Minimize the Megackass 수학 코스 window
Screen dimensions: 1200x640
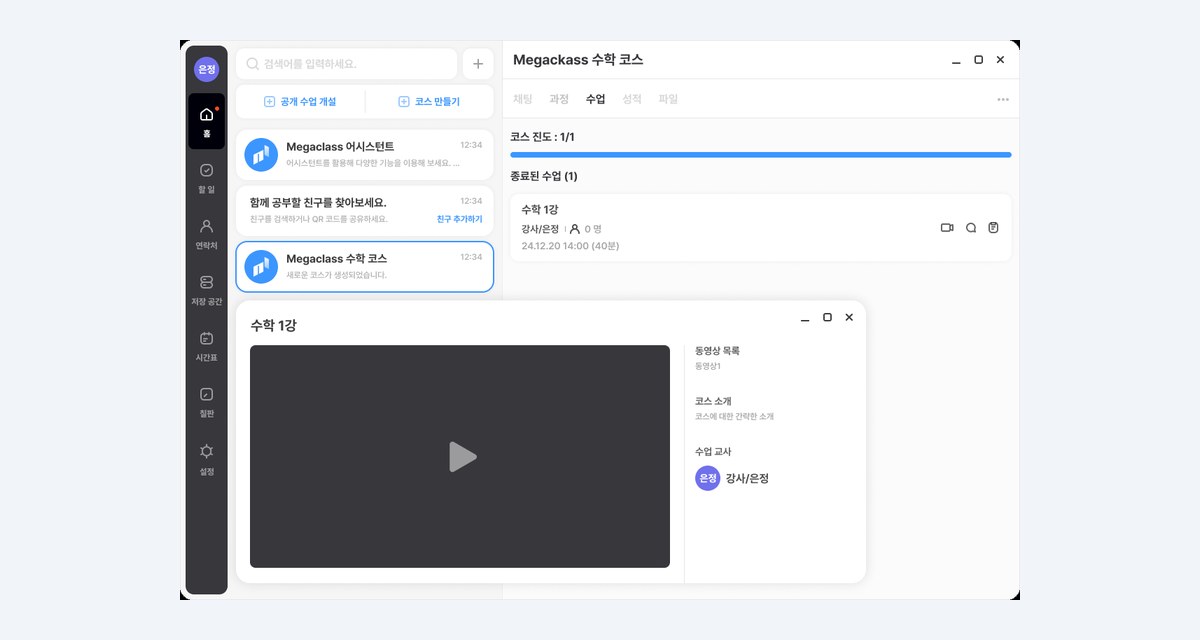pos(956,61)
